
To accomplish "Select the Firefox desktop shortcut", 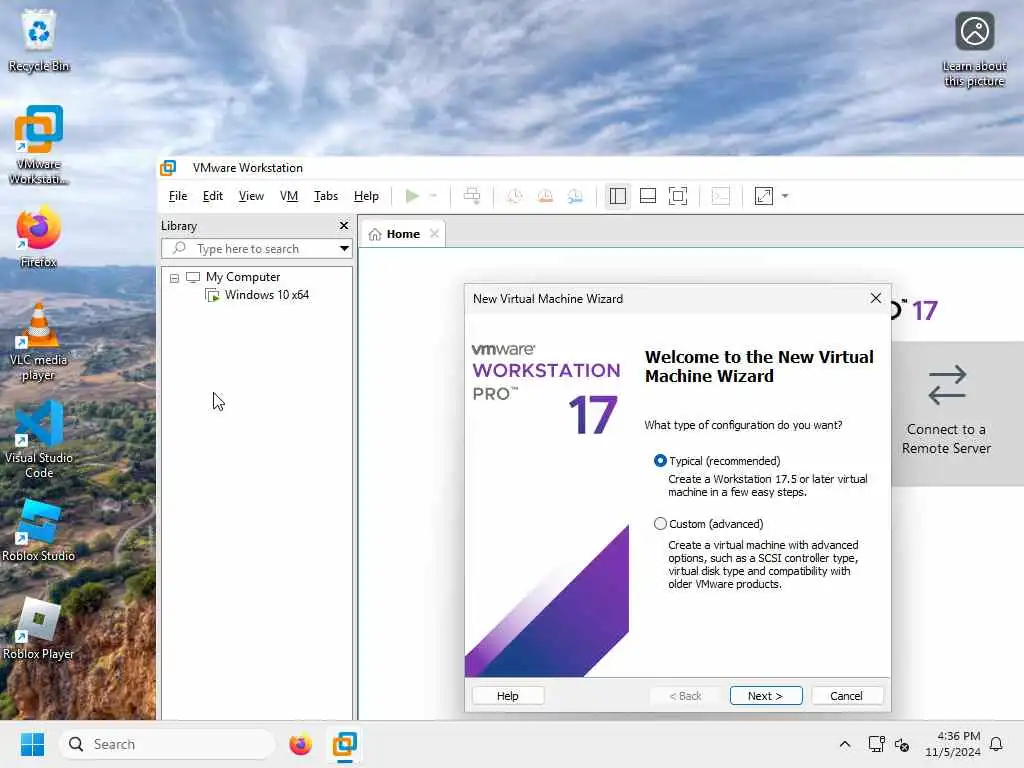I will (x=39, y=237).
